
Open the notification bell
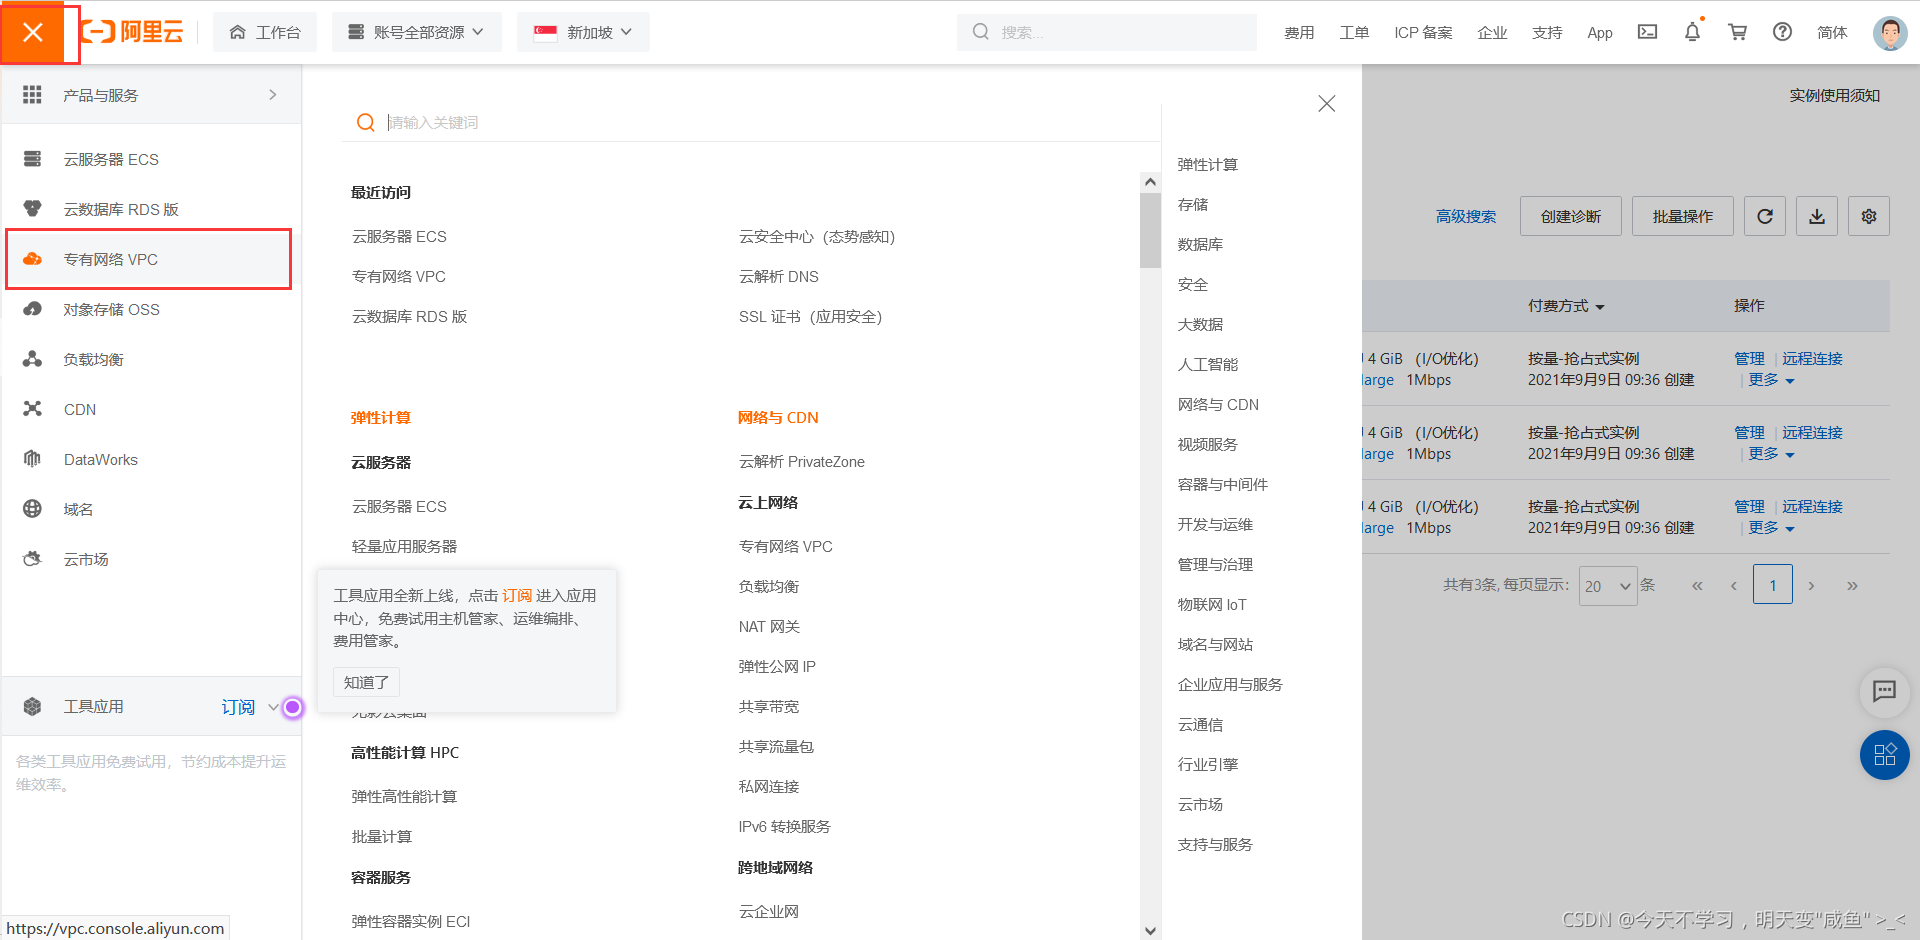(1692, 32)
